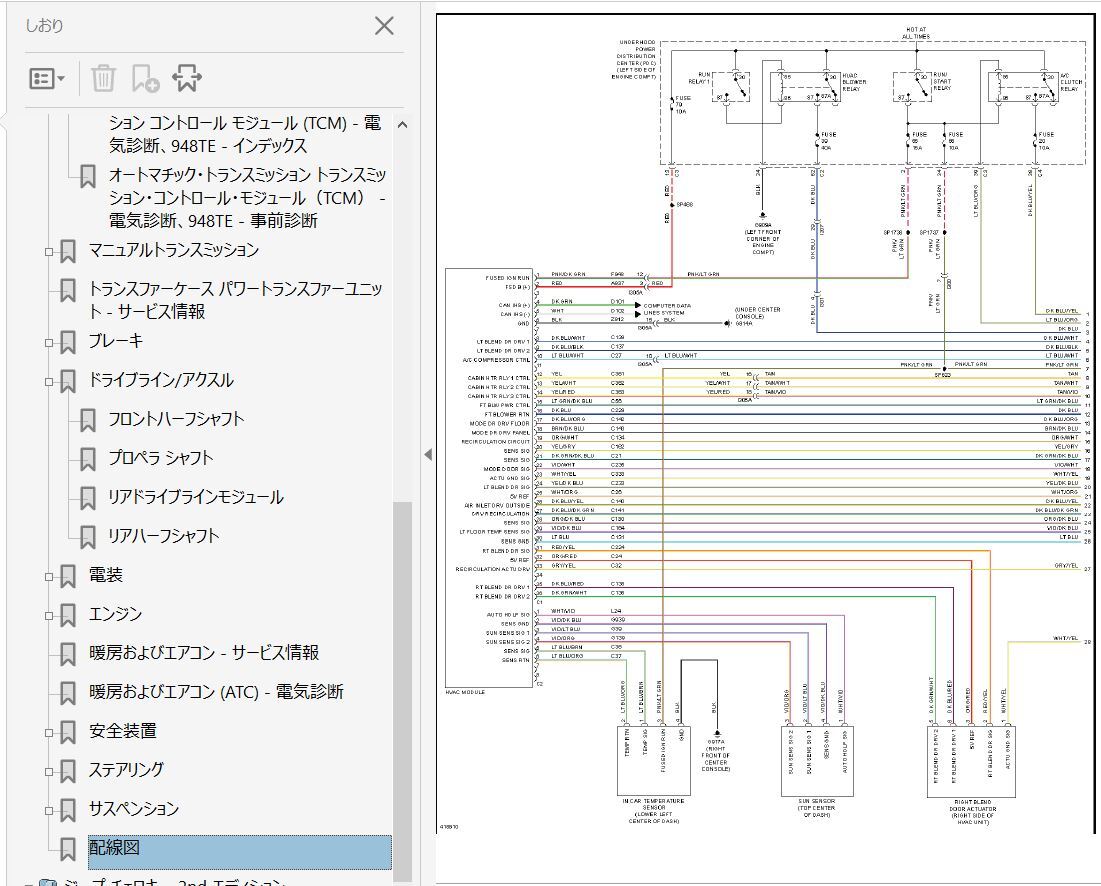Open the bookmark options menu dropdown
The height and width of the screenshot is (886, 1101).
47,78
